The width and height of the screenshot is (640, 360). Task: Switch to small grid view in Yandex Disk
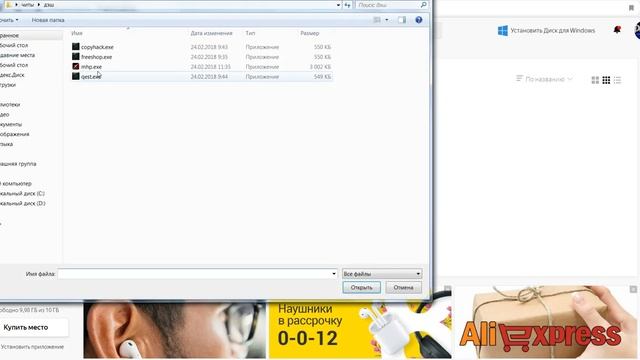[x=606, y=80]
